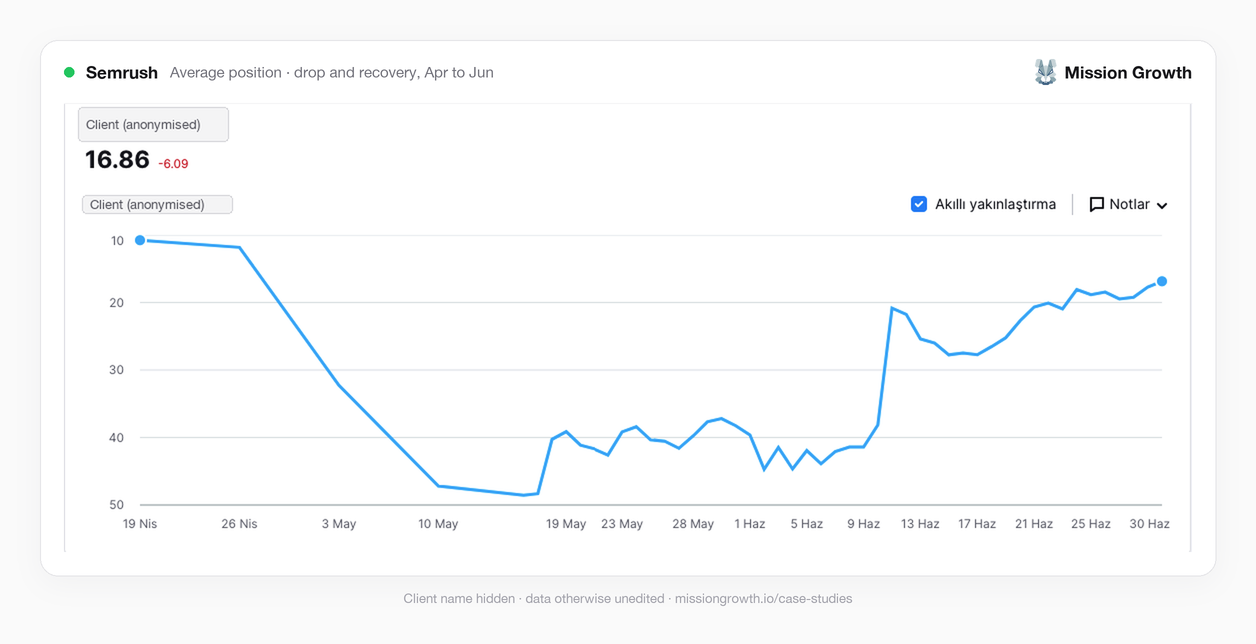Click the 5 Haz axis label
Image resolution: width=1256 pixels, height=644 pixels.
[807, 524]
